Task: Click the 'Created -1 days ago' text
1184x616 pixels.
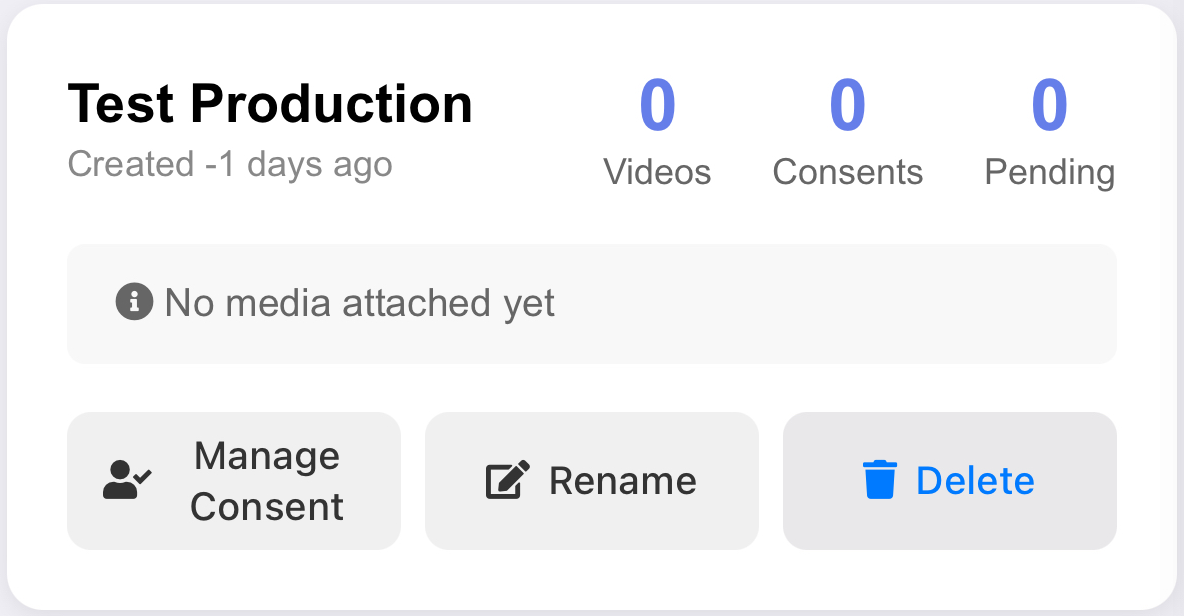Action: tap(230, 164)
